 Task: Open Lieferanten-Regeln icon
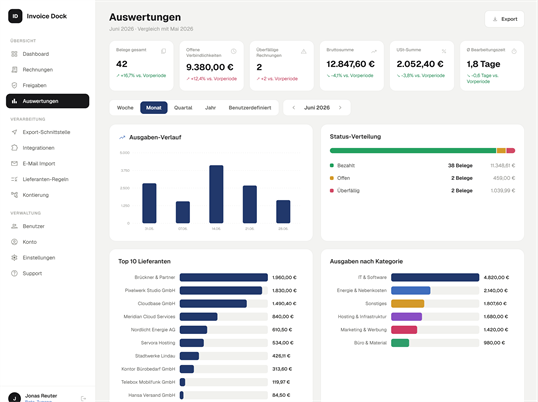click(x=14, y=179)
